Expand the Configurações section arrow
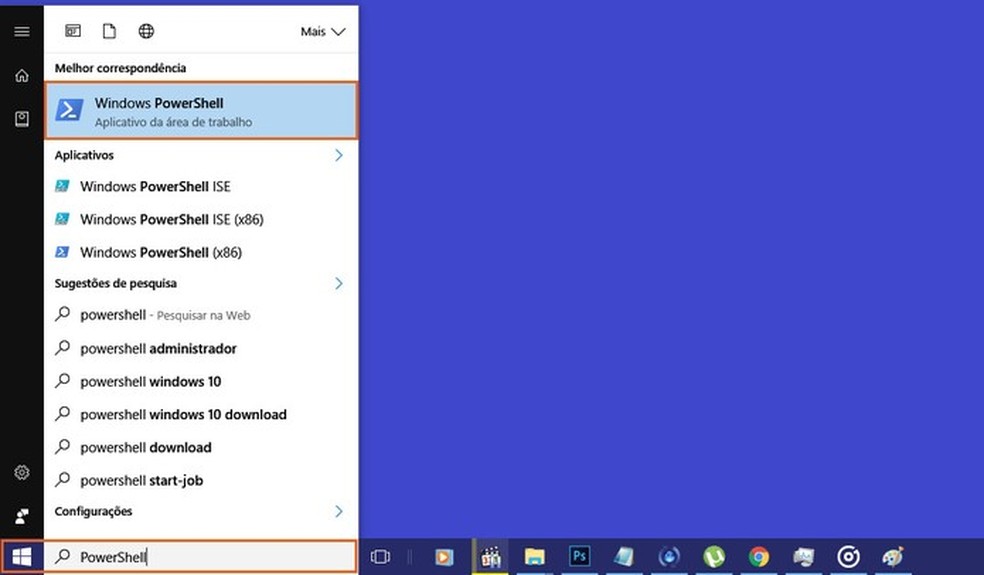984x575 pixels. (x=339, y=511)
